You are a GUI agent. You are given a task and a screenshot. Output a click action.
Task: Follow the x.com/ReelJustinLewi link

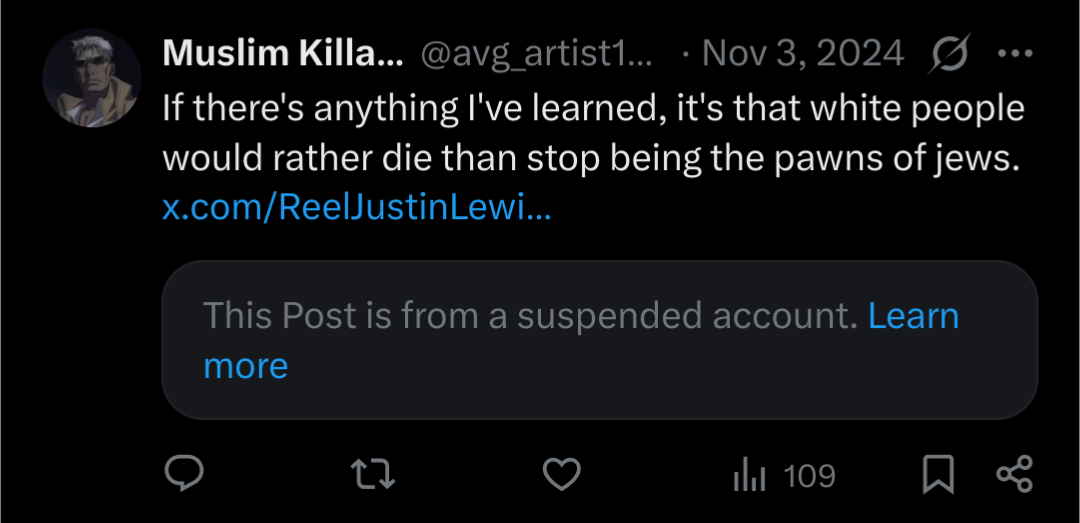click(x=356, y=209)
